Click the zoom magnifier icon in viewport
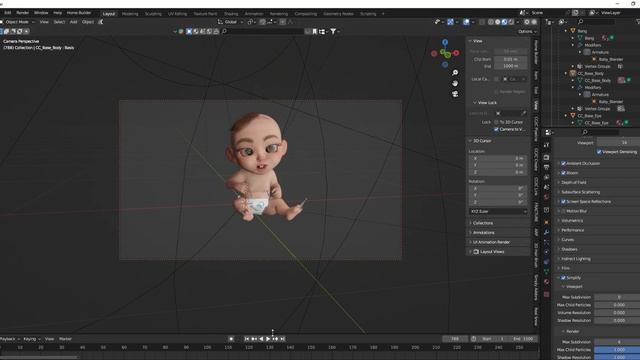 (x=455, y=73)
